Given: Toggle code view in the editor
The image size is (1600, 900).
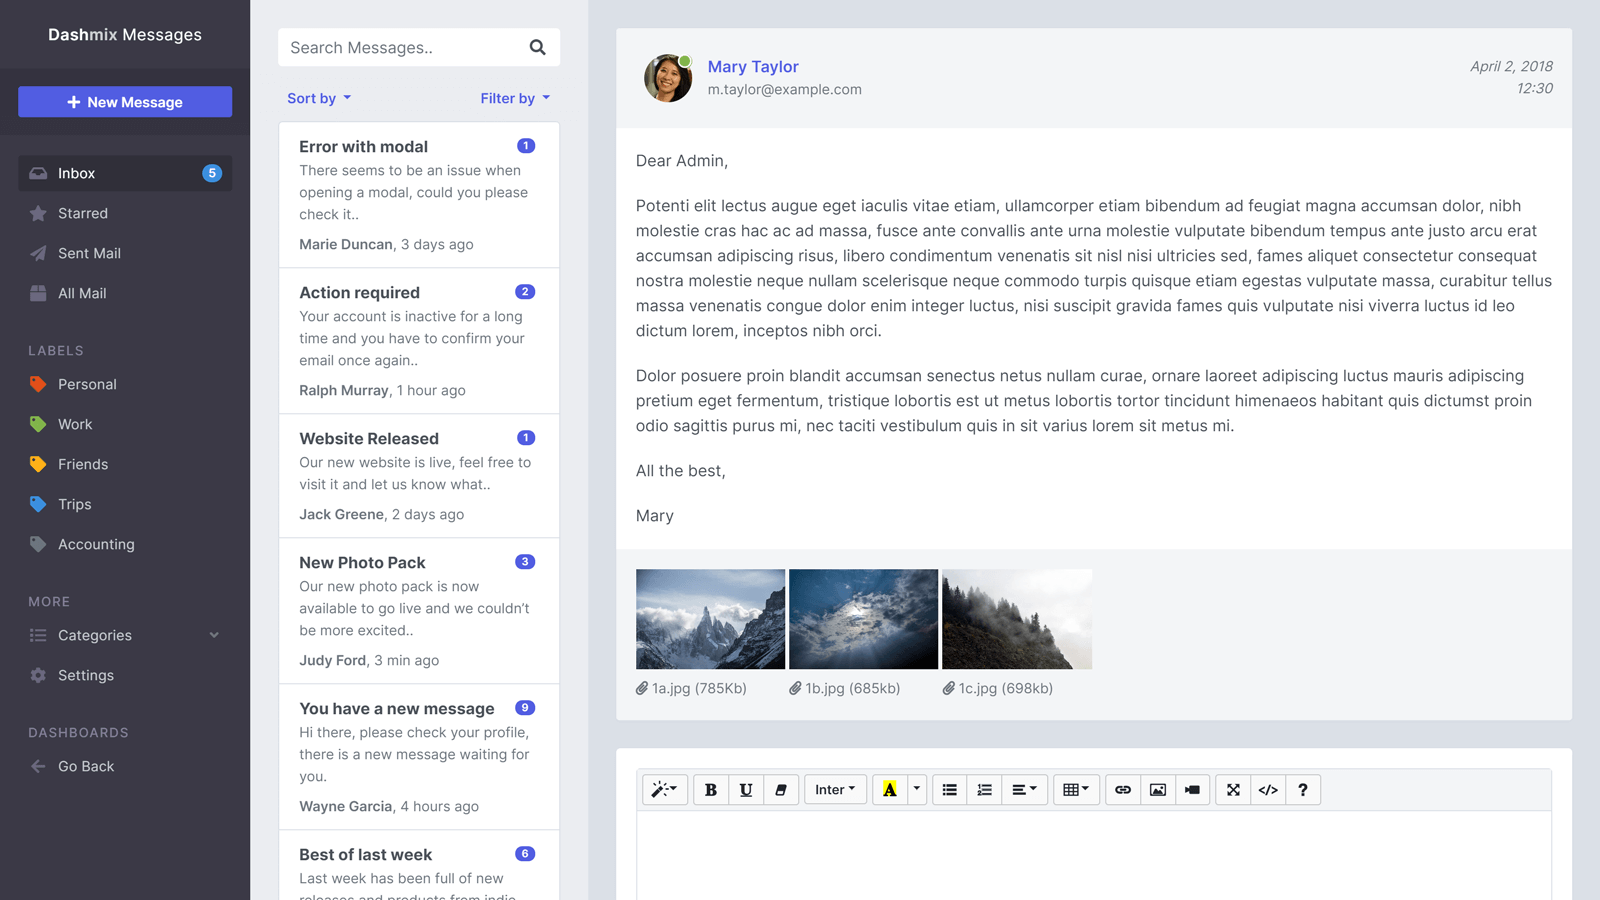Looking at the screenshot, I should (x=1268, y=790).
